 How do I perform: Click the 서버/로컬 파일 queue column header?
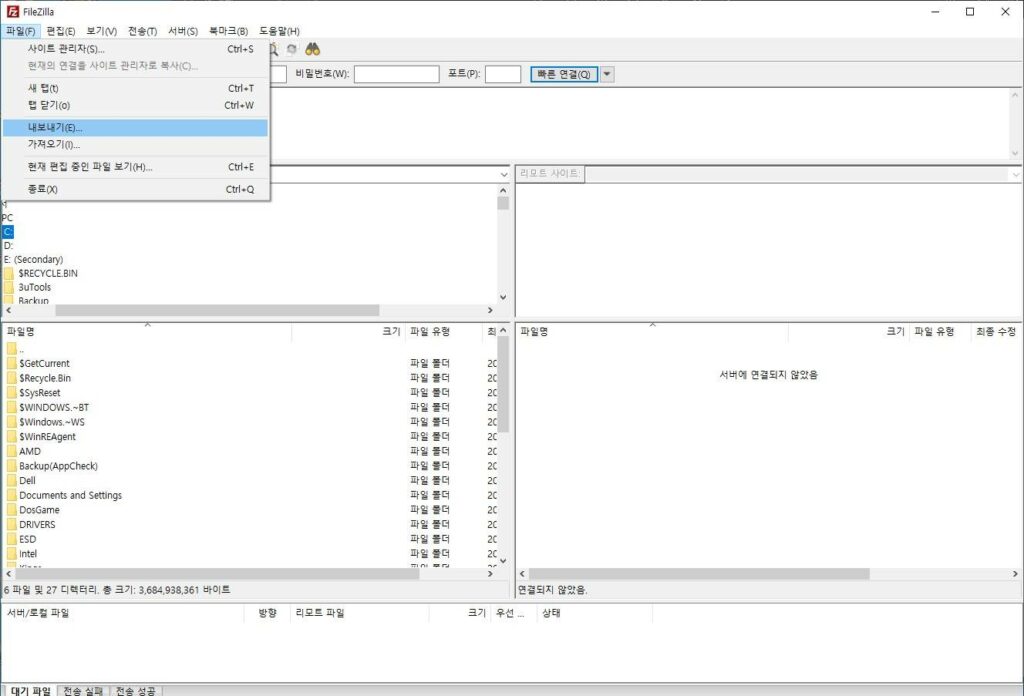pos(123,613)
